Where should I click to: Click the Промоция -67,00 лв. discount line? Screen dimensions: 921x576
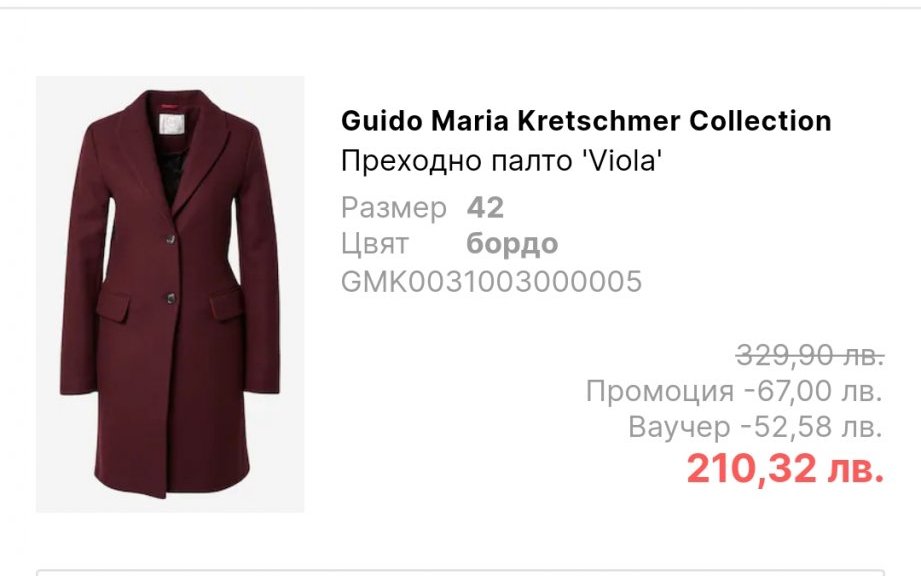tap(734, 390)
